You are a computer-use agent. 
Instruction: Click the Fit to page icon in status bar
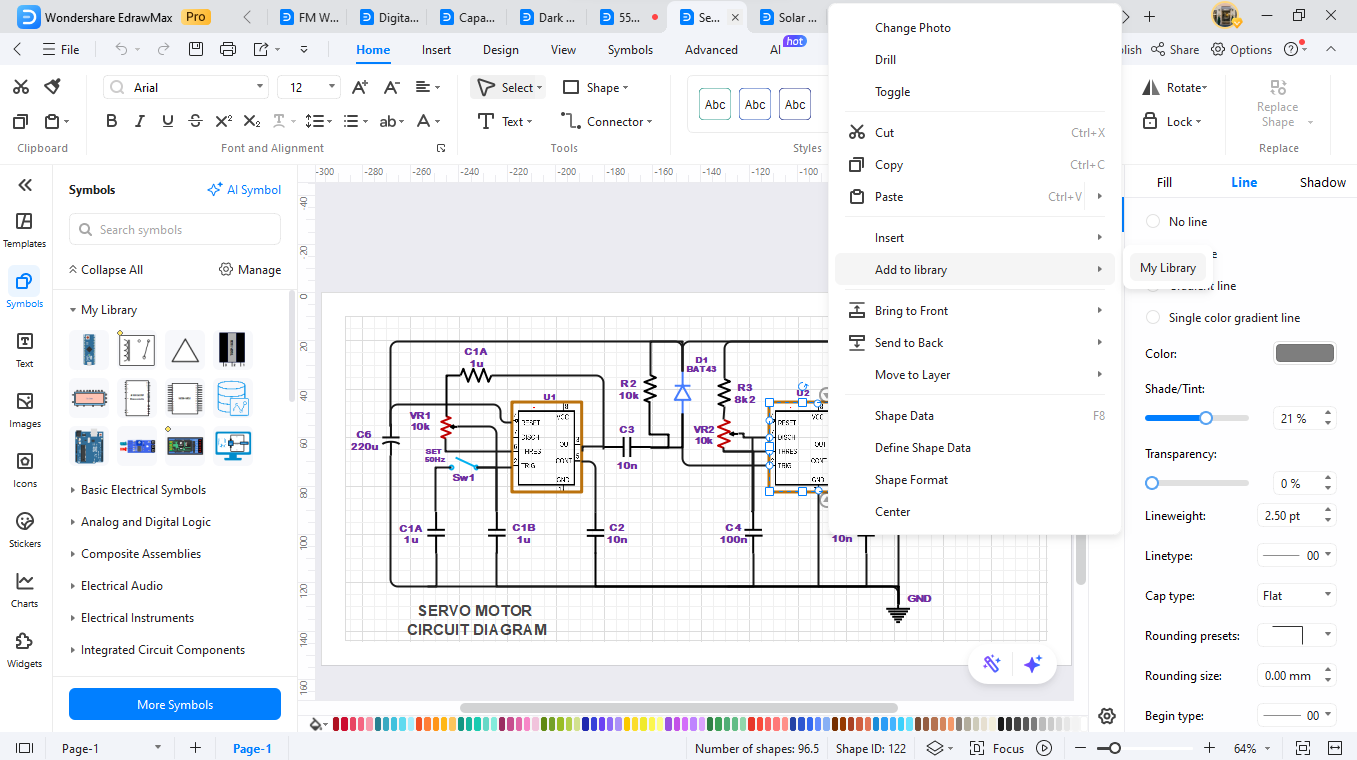pyautogui.click(x=1303, y=748)
